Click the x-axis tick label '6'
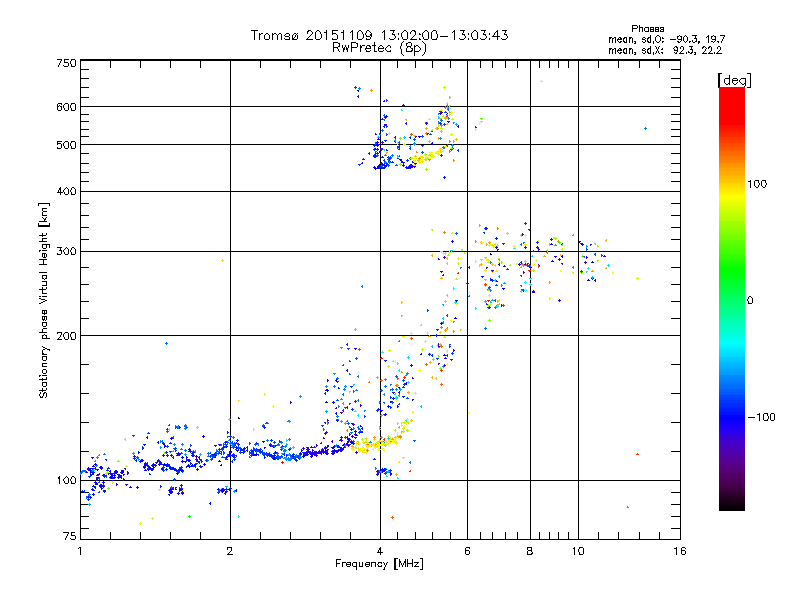The width and height of the screenshot is (800, 600). tap(467, 551)
